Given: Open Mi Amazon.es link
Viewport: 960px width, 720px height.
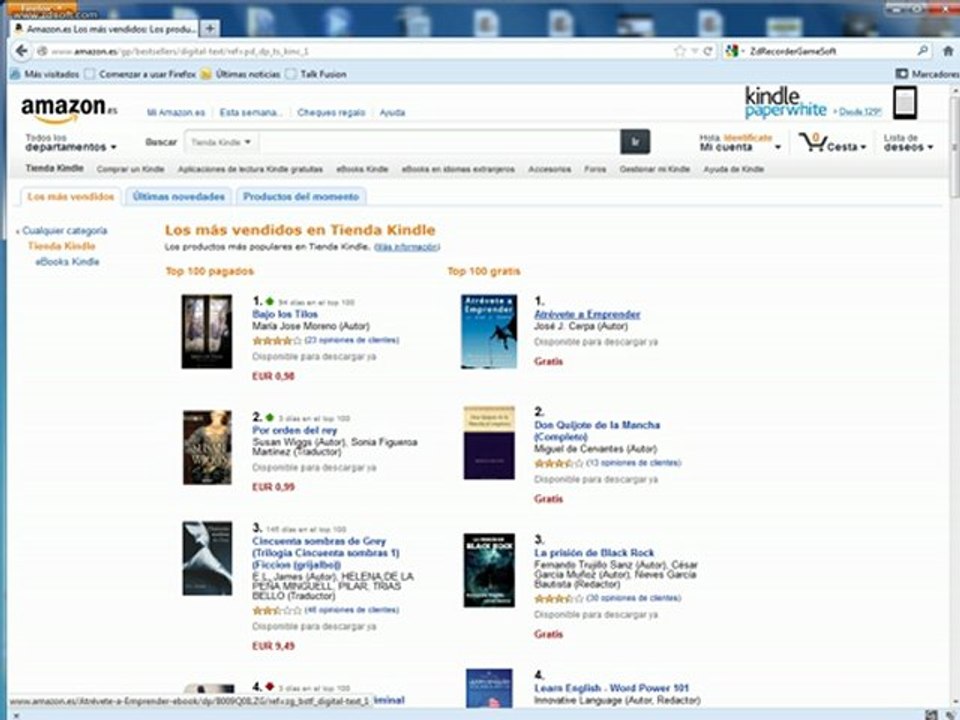Looking at the screenshot, I should coord(176,113).
